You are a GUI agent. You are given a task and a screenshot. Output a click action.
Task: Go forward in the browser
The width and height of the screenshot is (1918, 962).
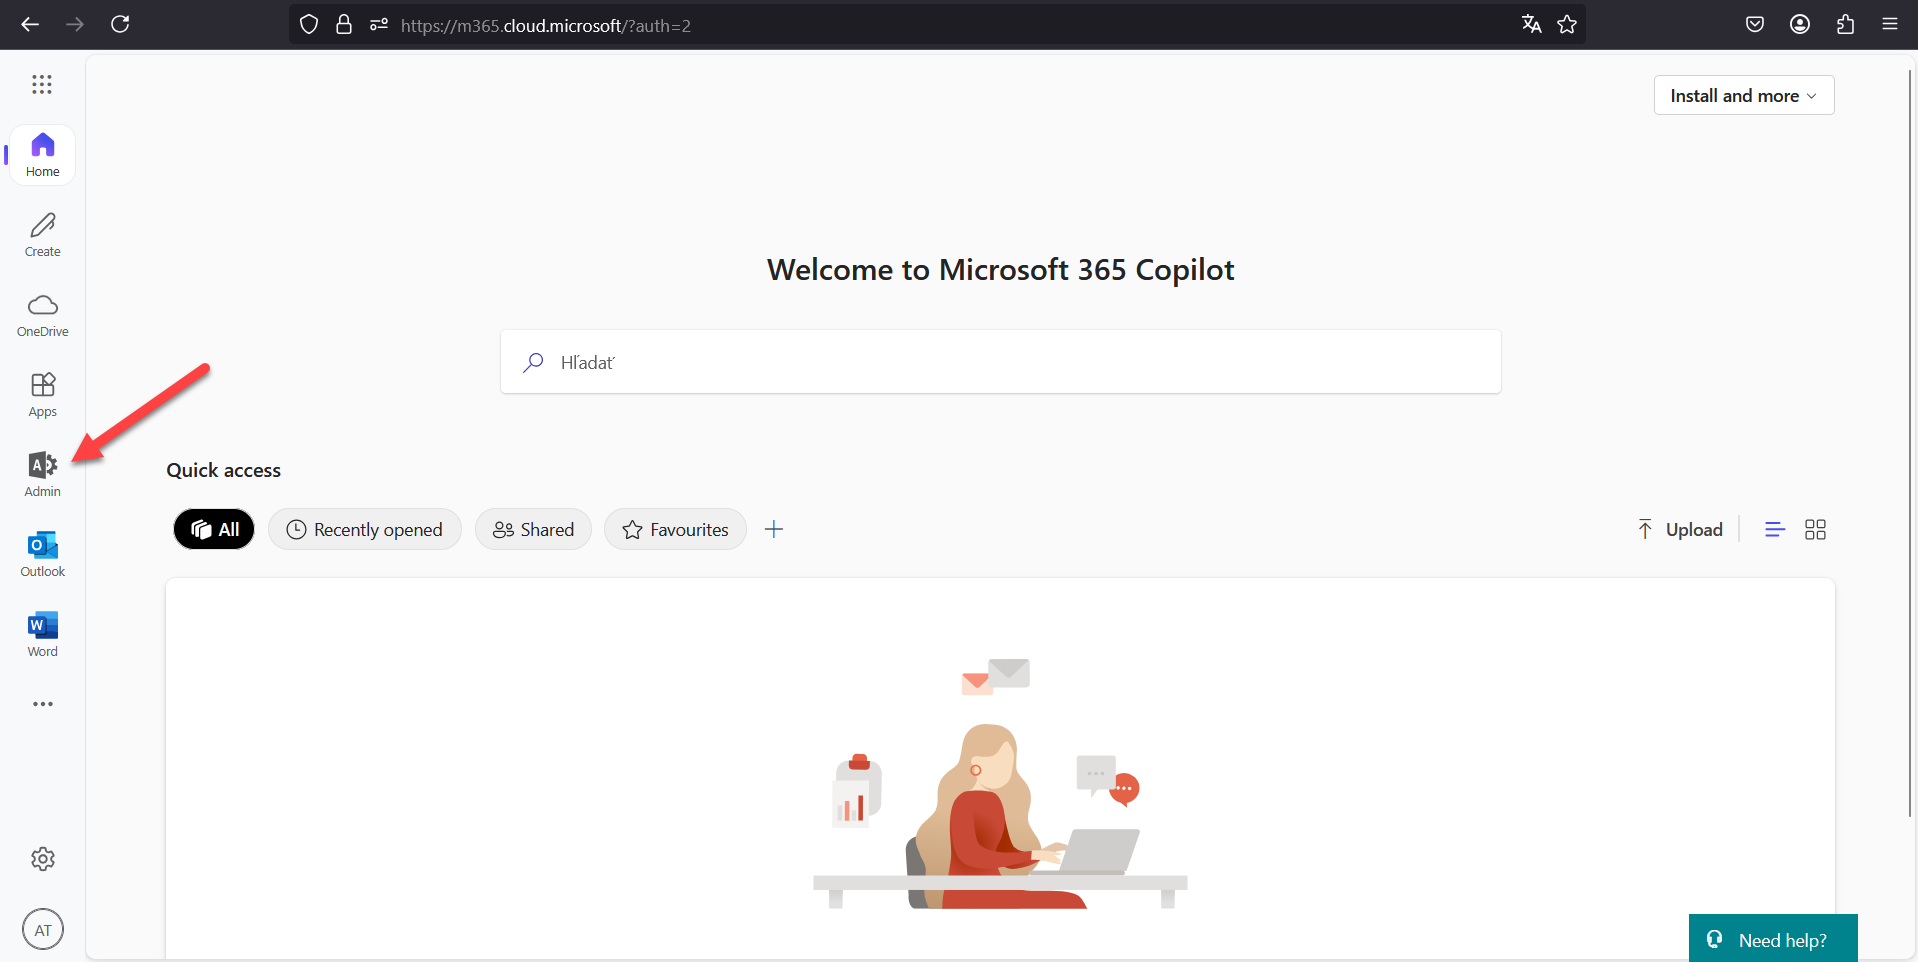point(75,24)
